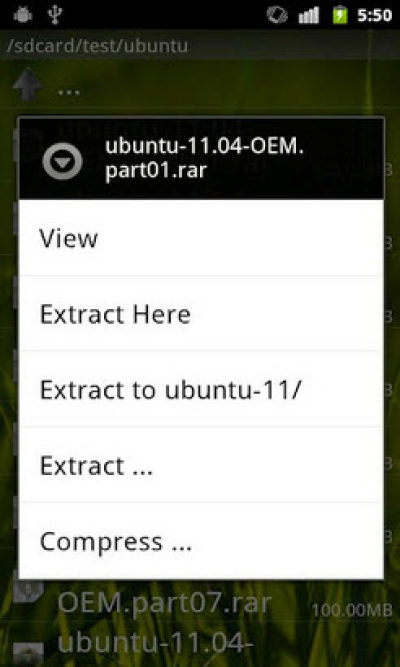The height and width of the screenshot is (667, 400).
Task: Choose Extract Here option
Action: (x=201, y=314)
